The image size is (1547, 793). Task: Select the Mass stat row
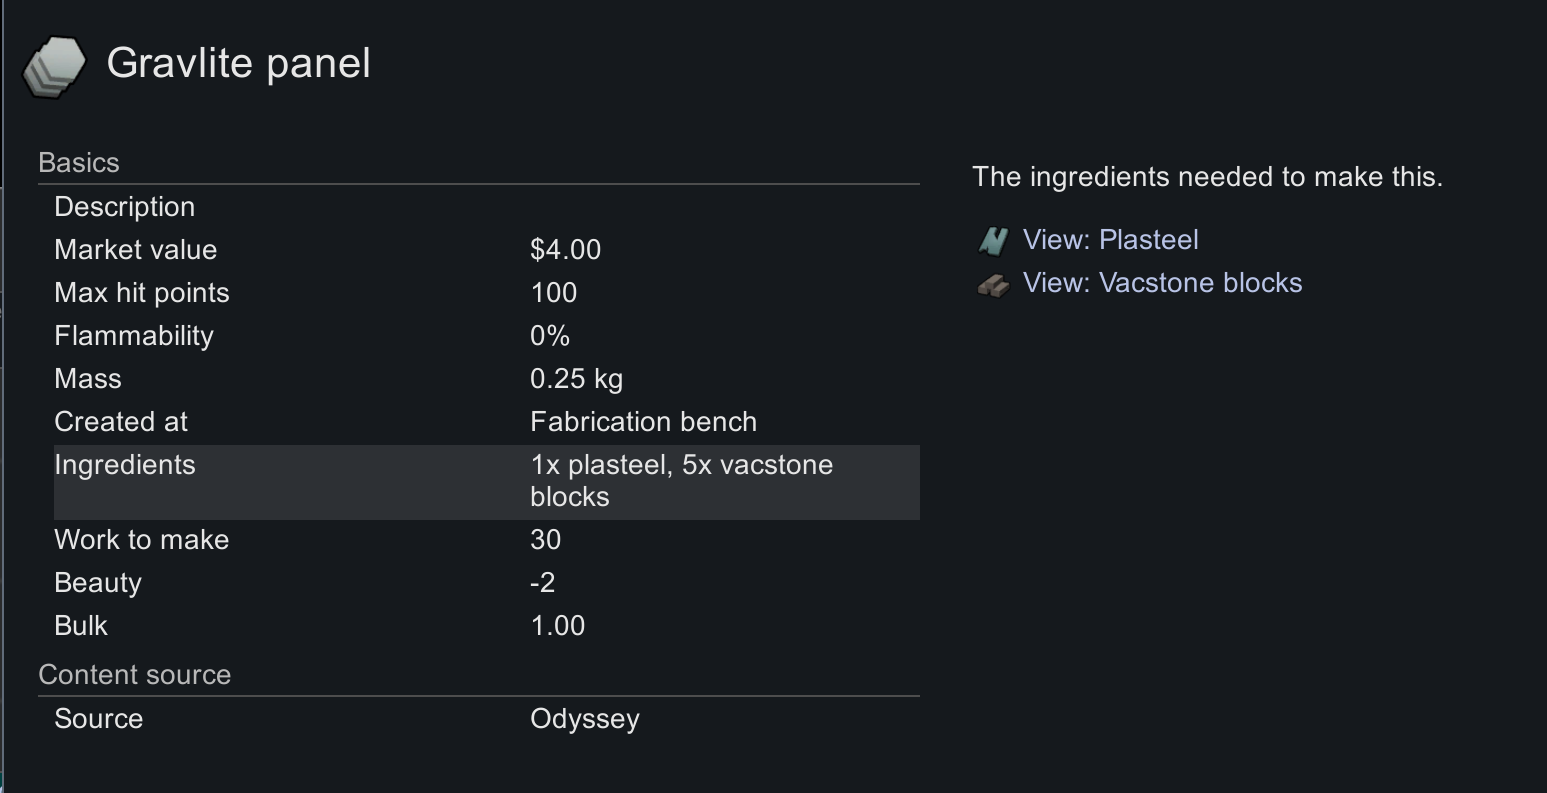pos(486,379)
